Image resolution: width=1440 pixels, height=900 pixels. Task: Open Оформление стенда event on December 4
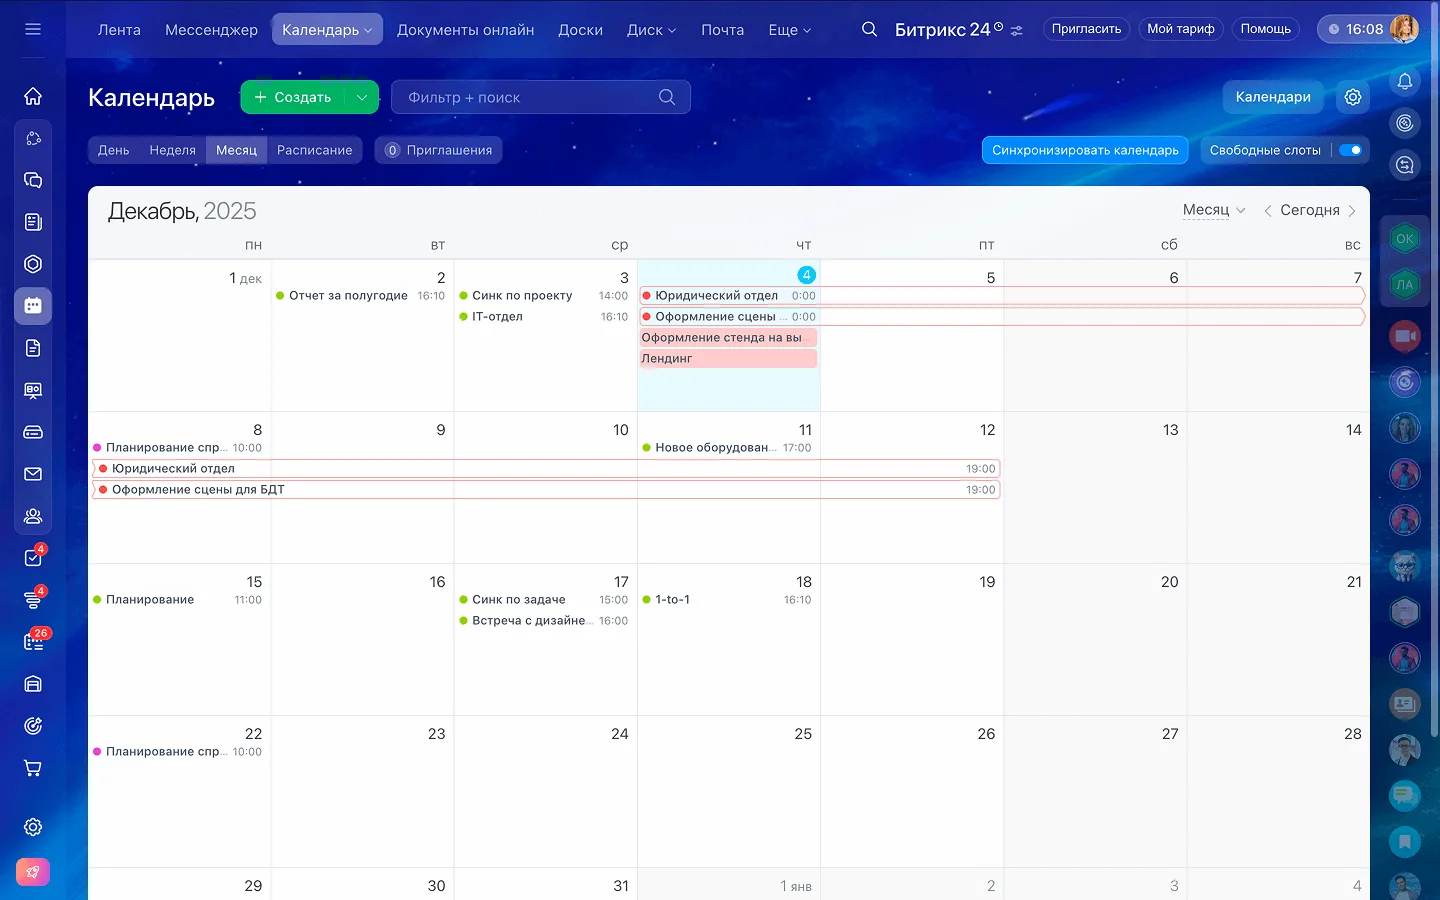coord(728,338)
